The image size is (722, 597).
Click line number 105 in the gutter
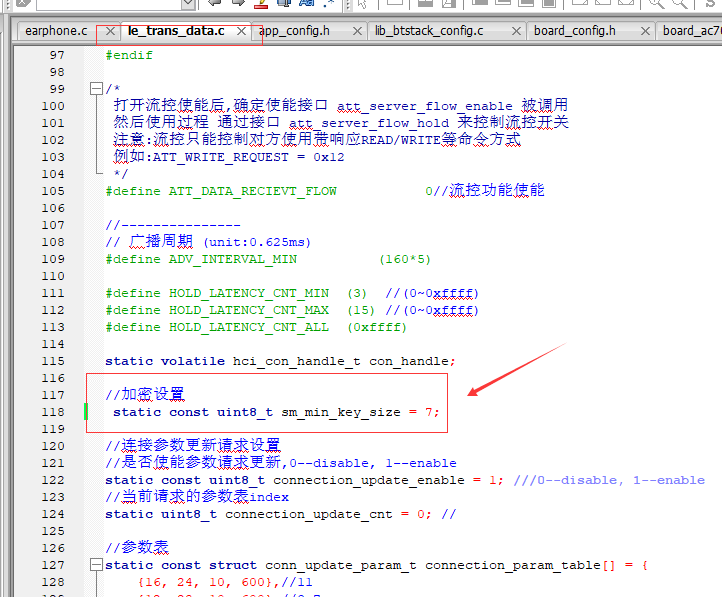click(53, 191)
